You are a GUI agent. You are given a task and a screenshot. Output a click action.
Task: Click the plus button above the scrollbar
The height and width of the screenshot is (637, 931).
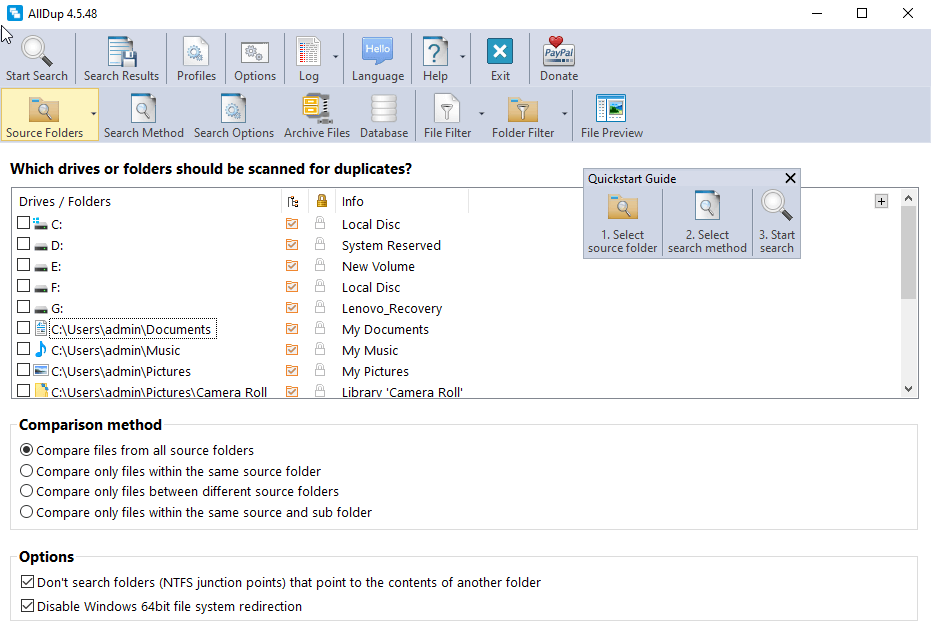(x=881, y=201)
